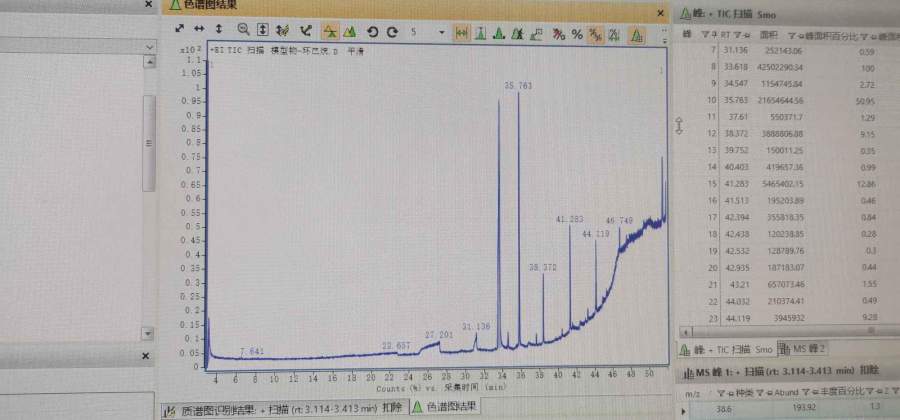Click the peak spectrum extraction icon
The width and height of the screenshot is (900, 420).
click(480, 34)
